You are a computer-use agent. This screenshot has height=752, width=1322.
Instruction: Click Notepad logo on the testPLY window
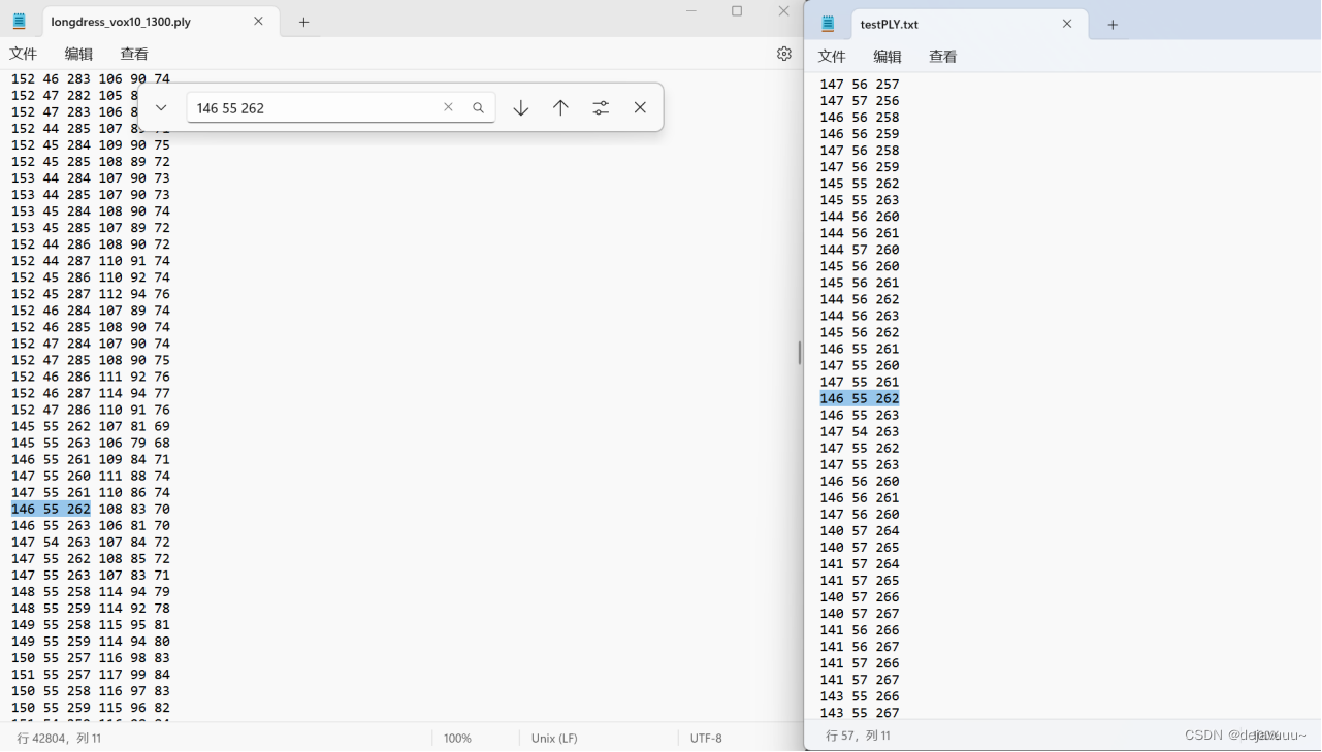(x=827, y=23)
